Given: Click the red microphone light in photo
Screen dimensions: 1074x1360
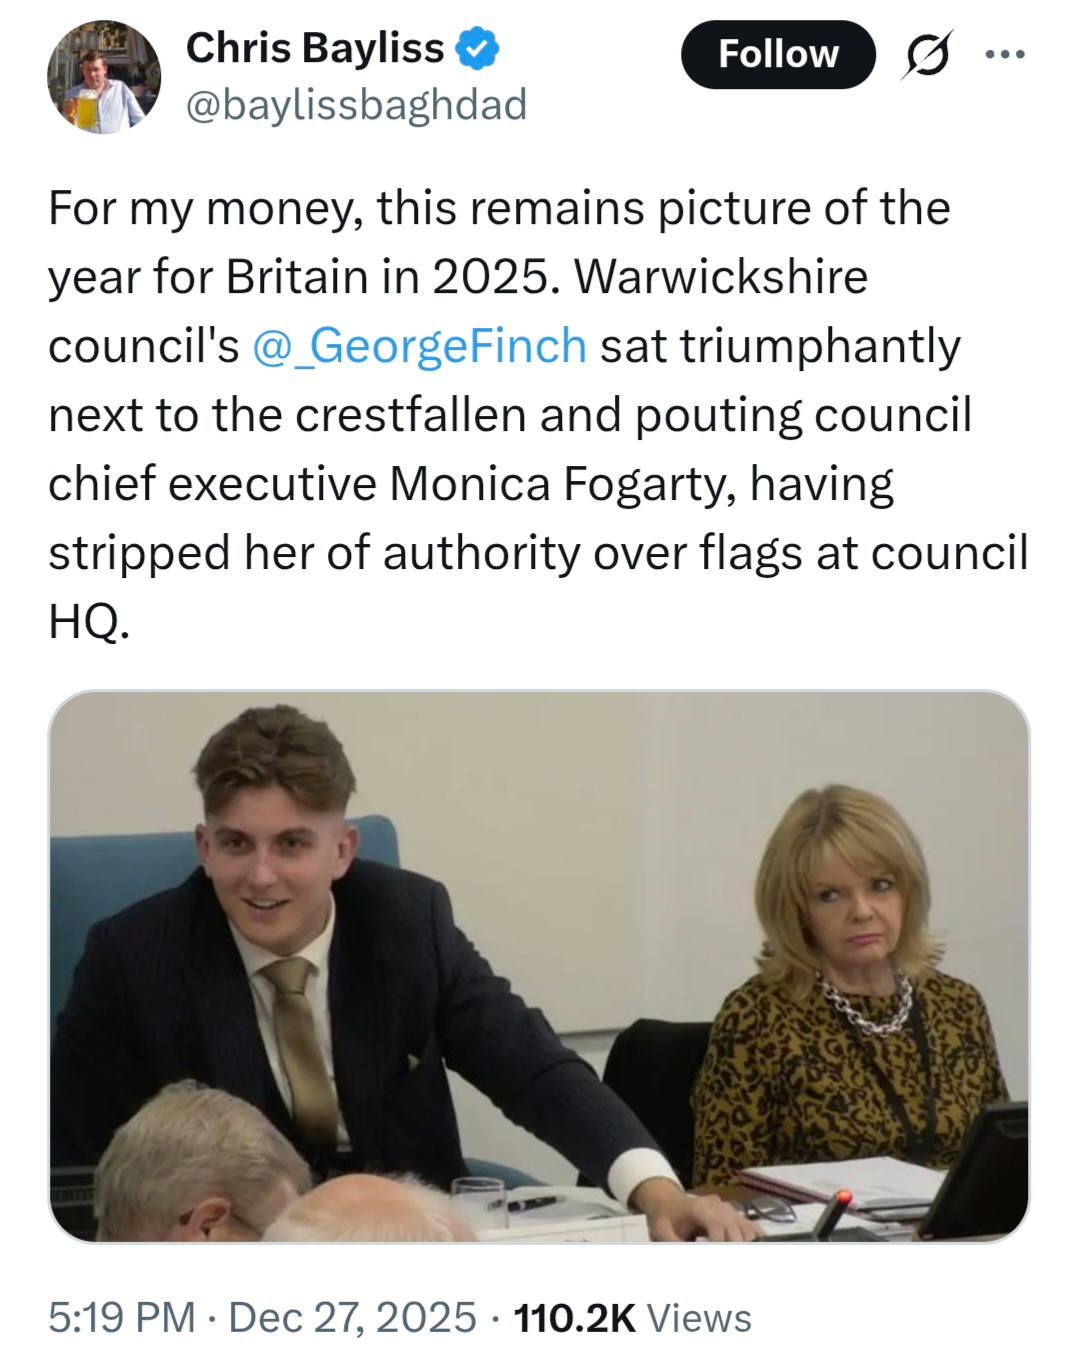Looking at the screenshot, I should coord(843,1195).
